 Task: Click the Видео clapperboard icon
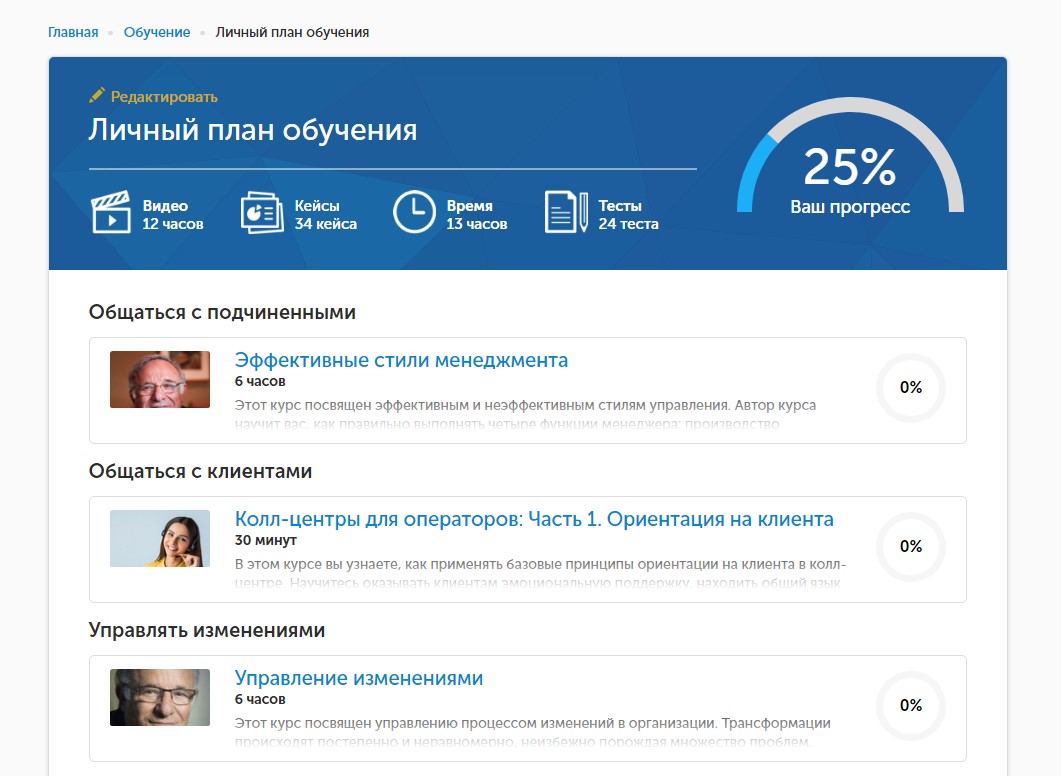point(111,212)
